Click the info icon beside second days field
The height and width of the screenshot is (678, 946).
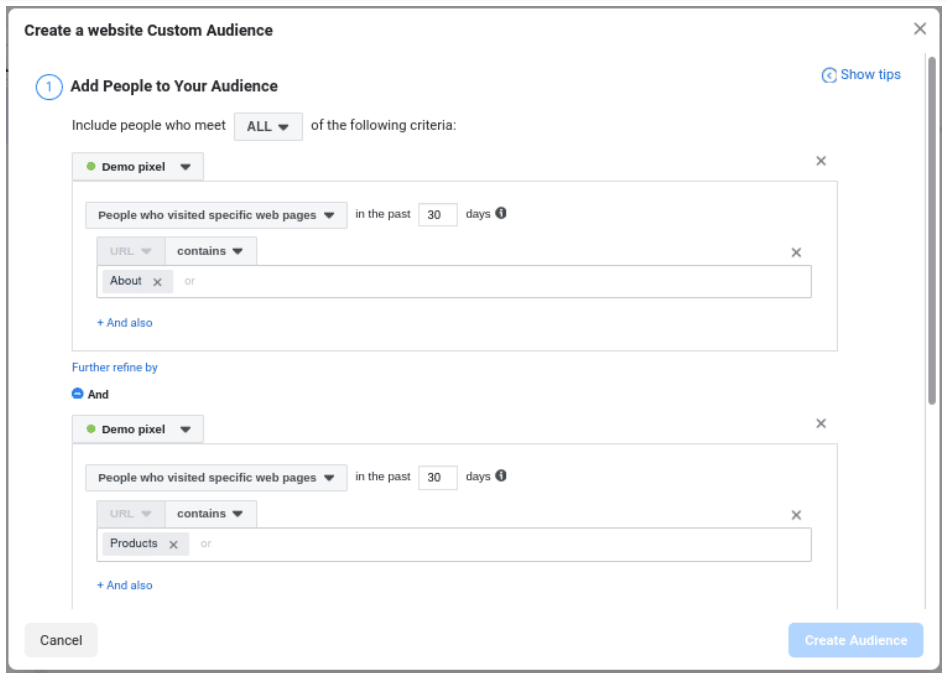point(501,476)
